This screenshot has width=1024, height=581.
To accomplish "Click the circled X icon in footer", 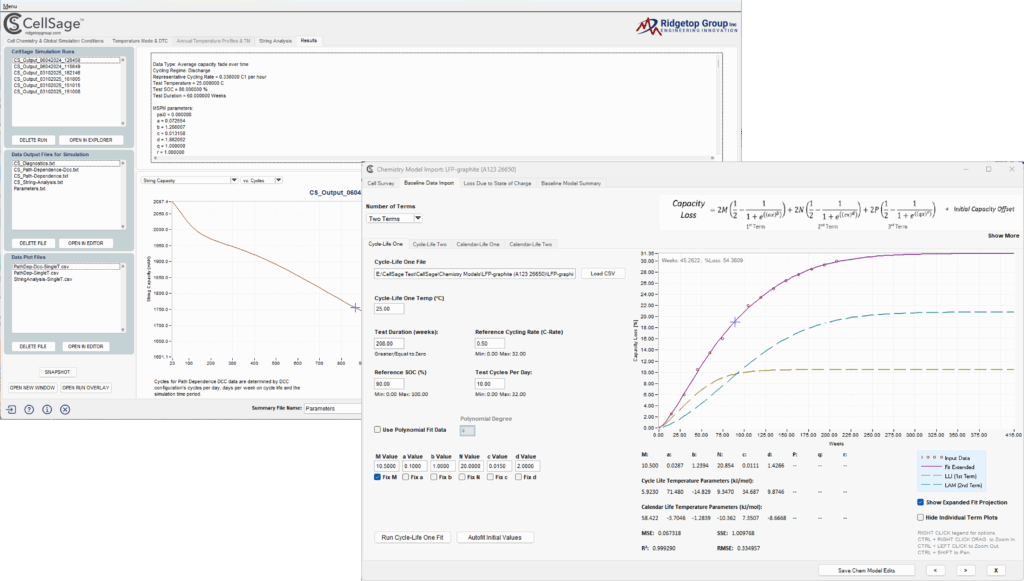I will point(65,409).
